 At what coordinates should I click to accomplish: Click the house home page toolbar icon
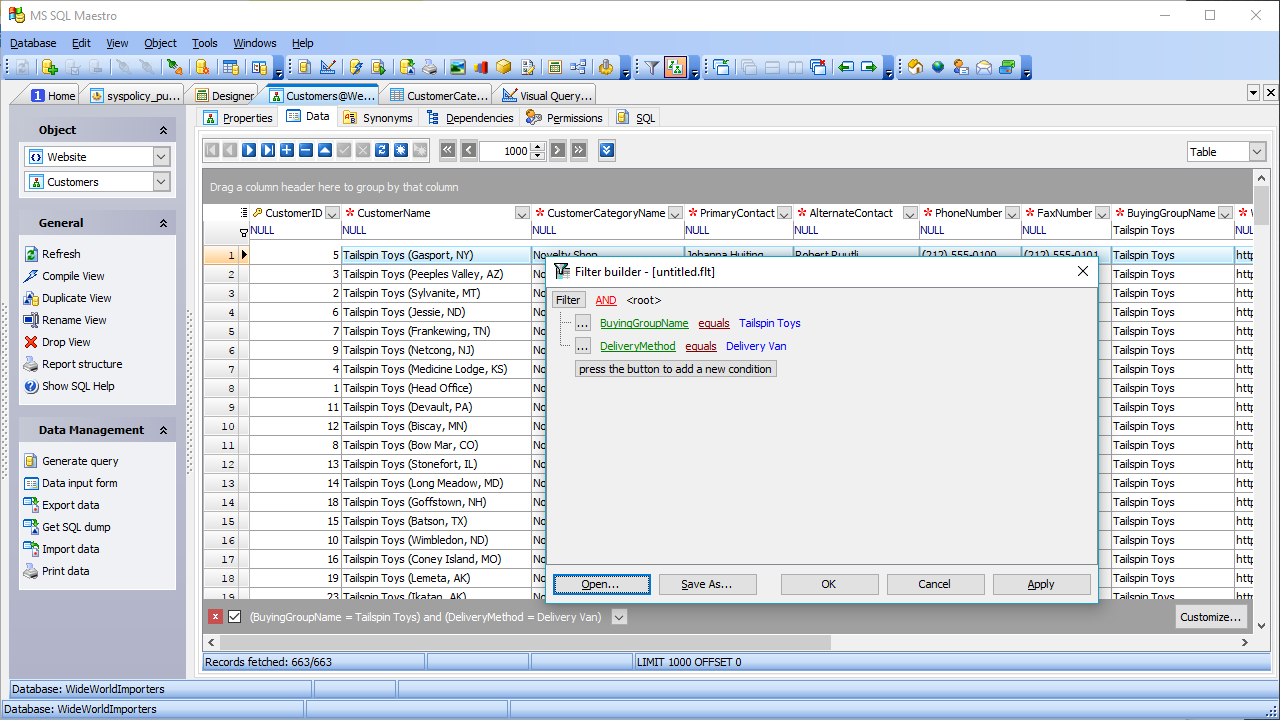(915, 67)
